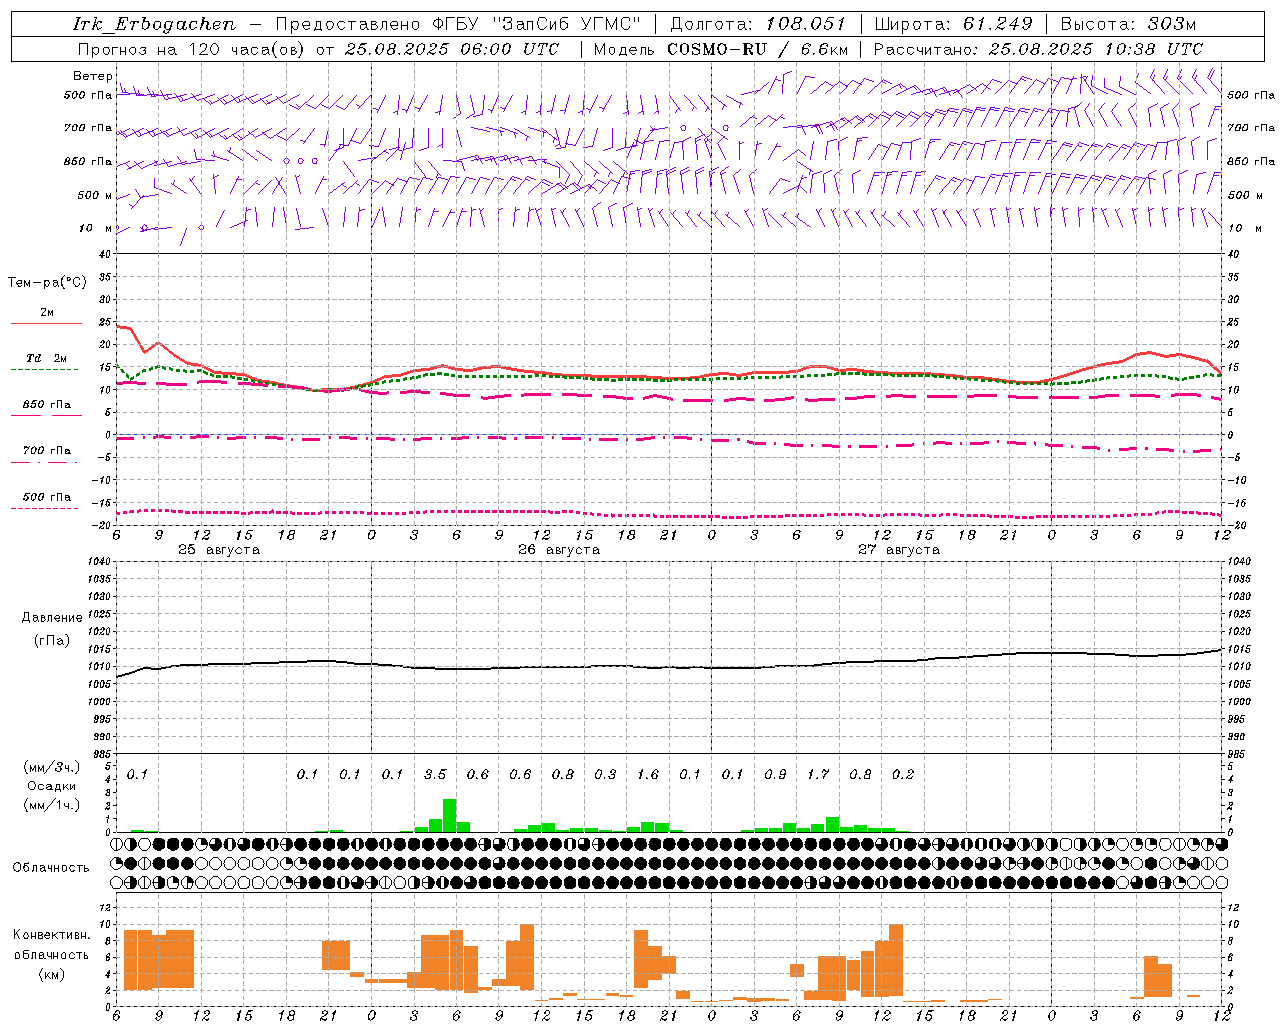
Task: Click the 25 августа date label
Action: pos(219,550)
